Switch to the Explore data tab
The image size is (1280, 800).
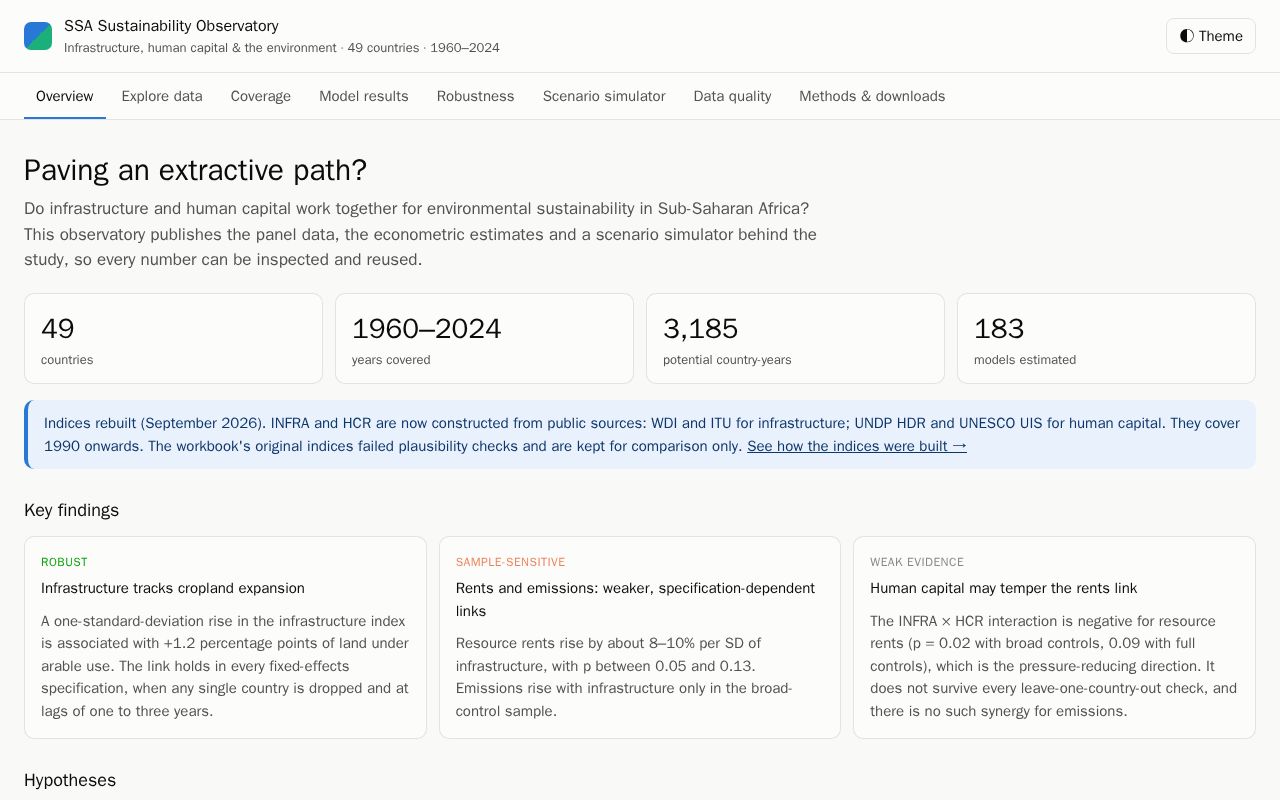162,96
